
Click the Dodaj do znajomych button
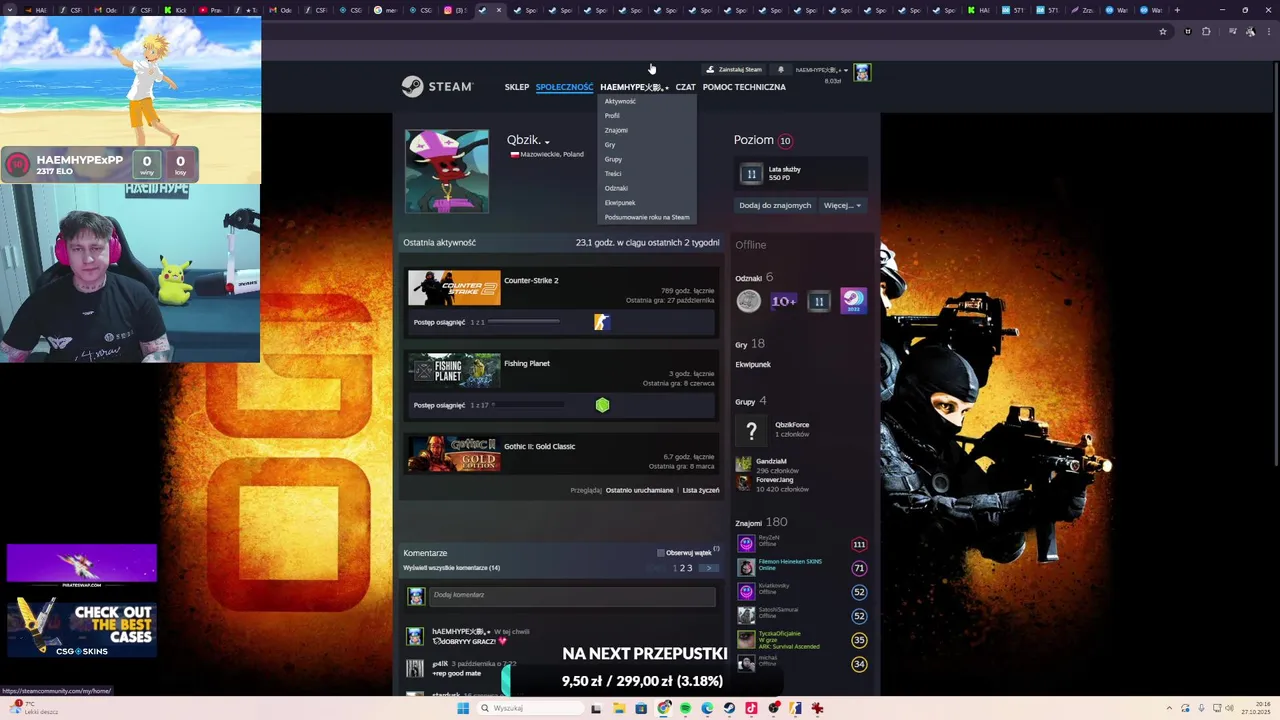coord(775,205)
